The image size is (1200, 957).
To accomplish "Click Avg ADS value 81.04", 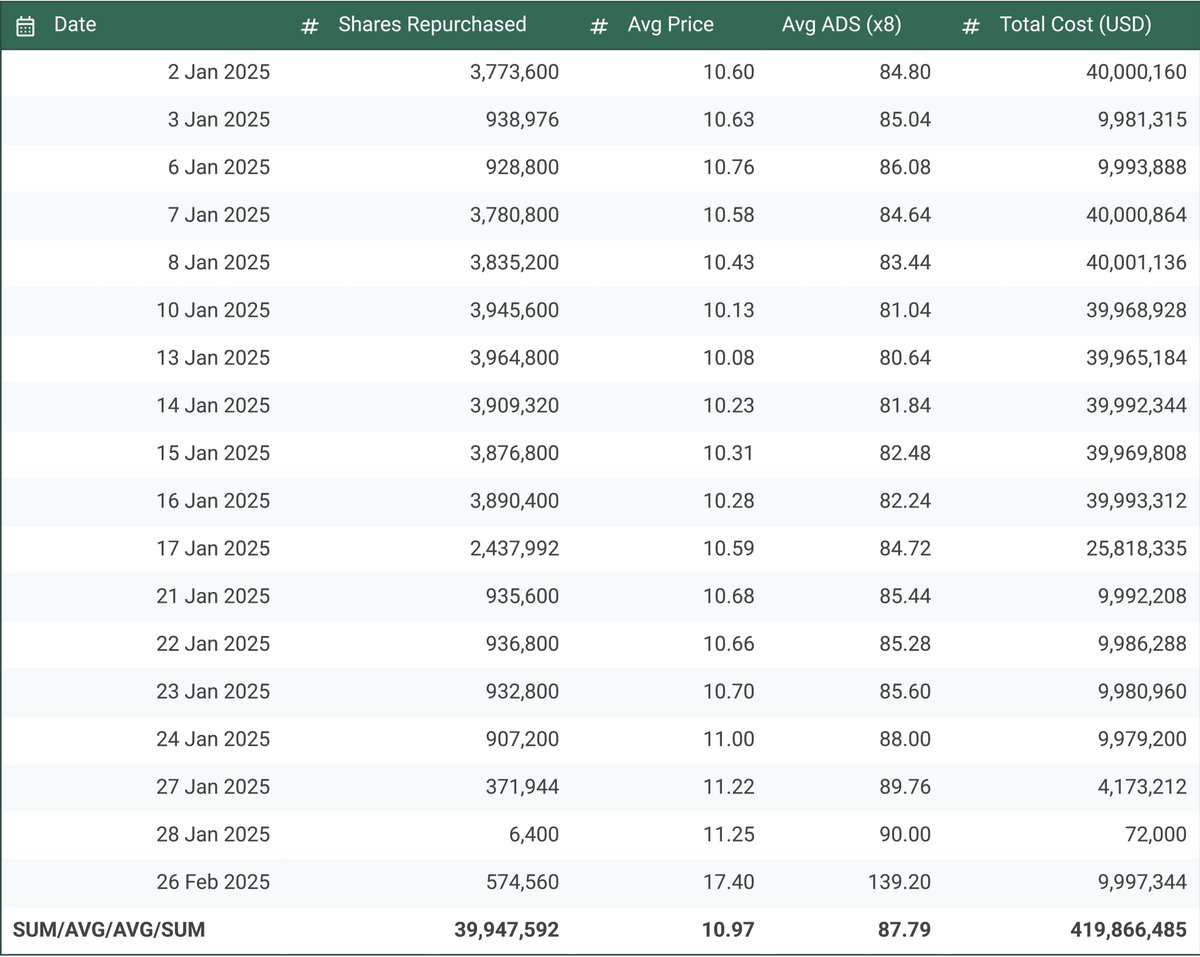I will click(x=905, y=310).
